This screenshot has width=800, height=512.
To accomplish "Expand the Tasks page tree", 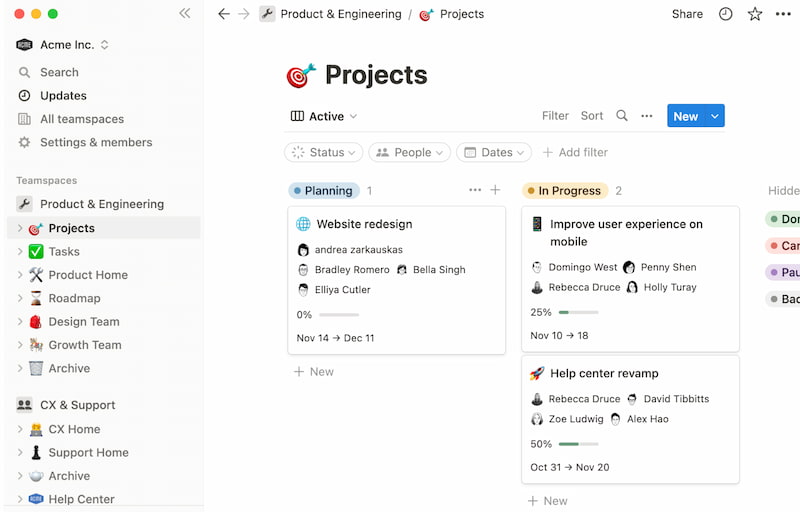I will 19,251.
